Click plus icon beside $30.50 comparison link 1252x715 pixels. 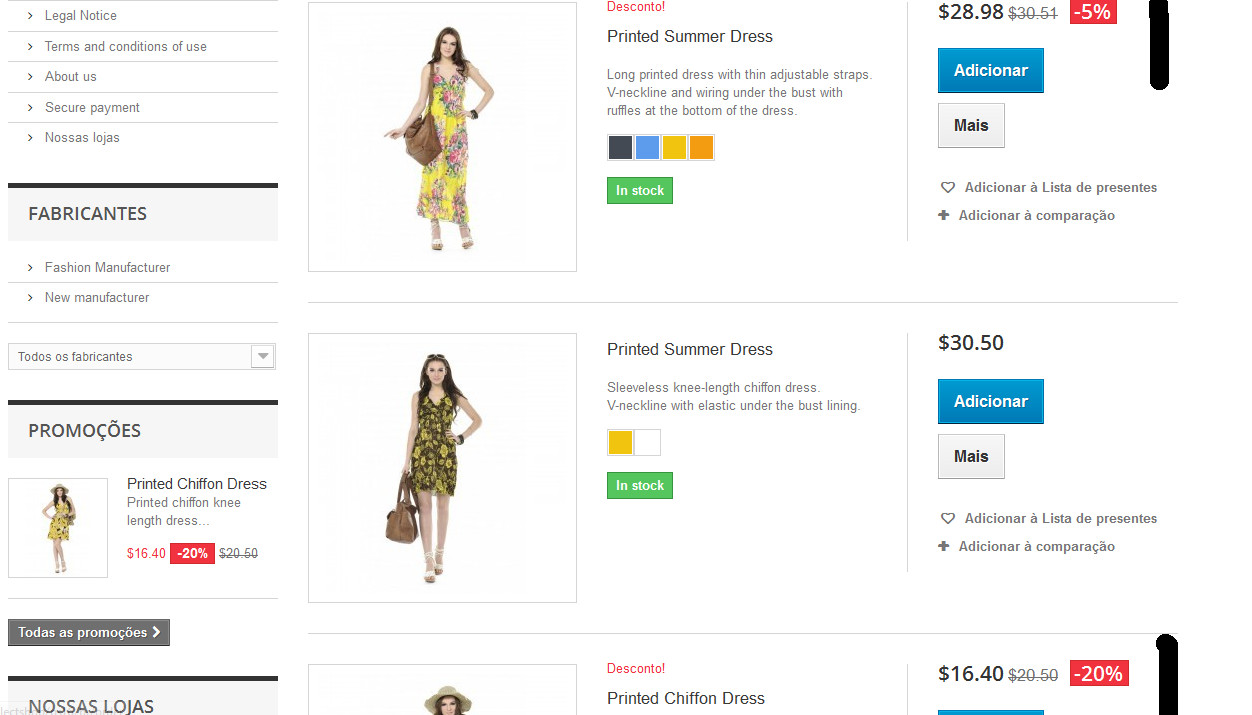[944, 546]
